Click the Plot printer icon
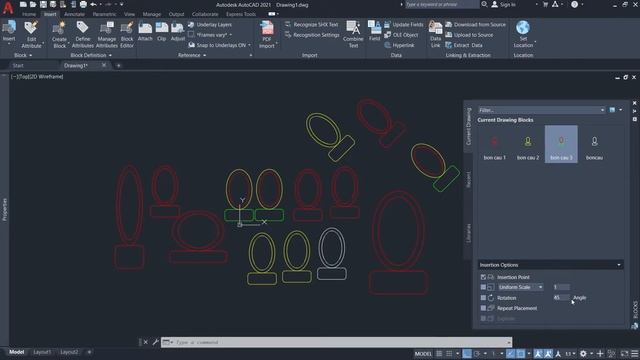The image size is (640, 360). point(83,4)
